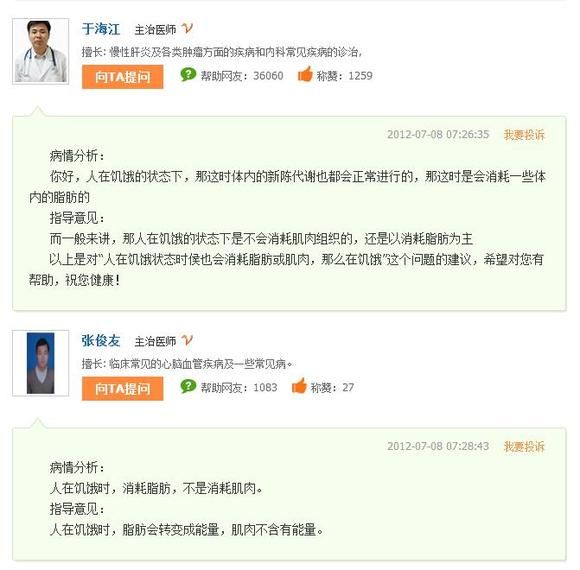The height and width of the screenshot is (570, 580).
Task: Open 张俊友's name link
Action: tap(101, 341)
